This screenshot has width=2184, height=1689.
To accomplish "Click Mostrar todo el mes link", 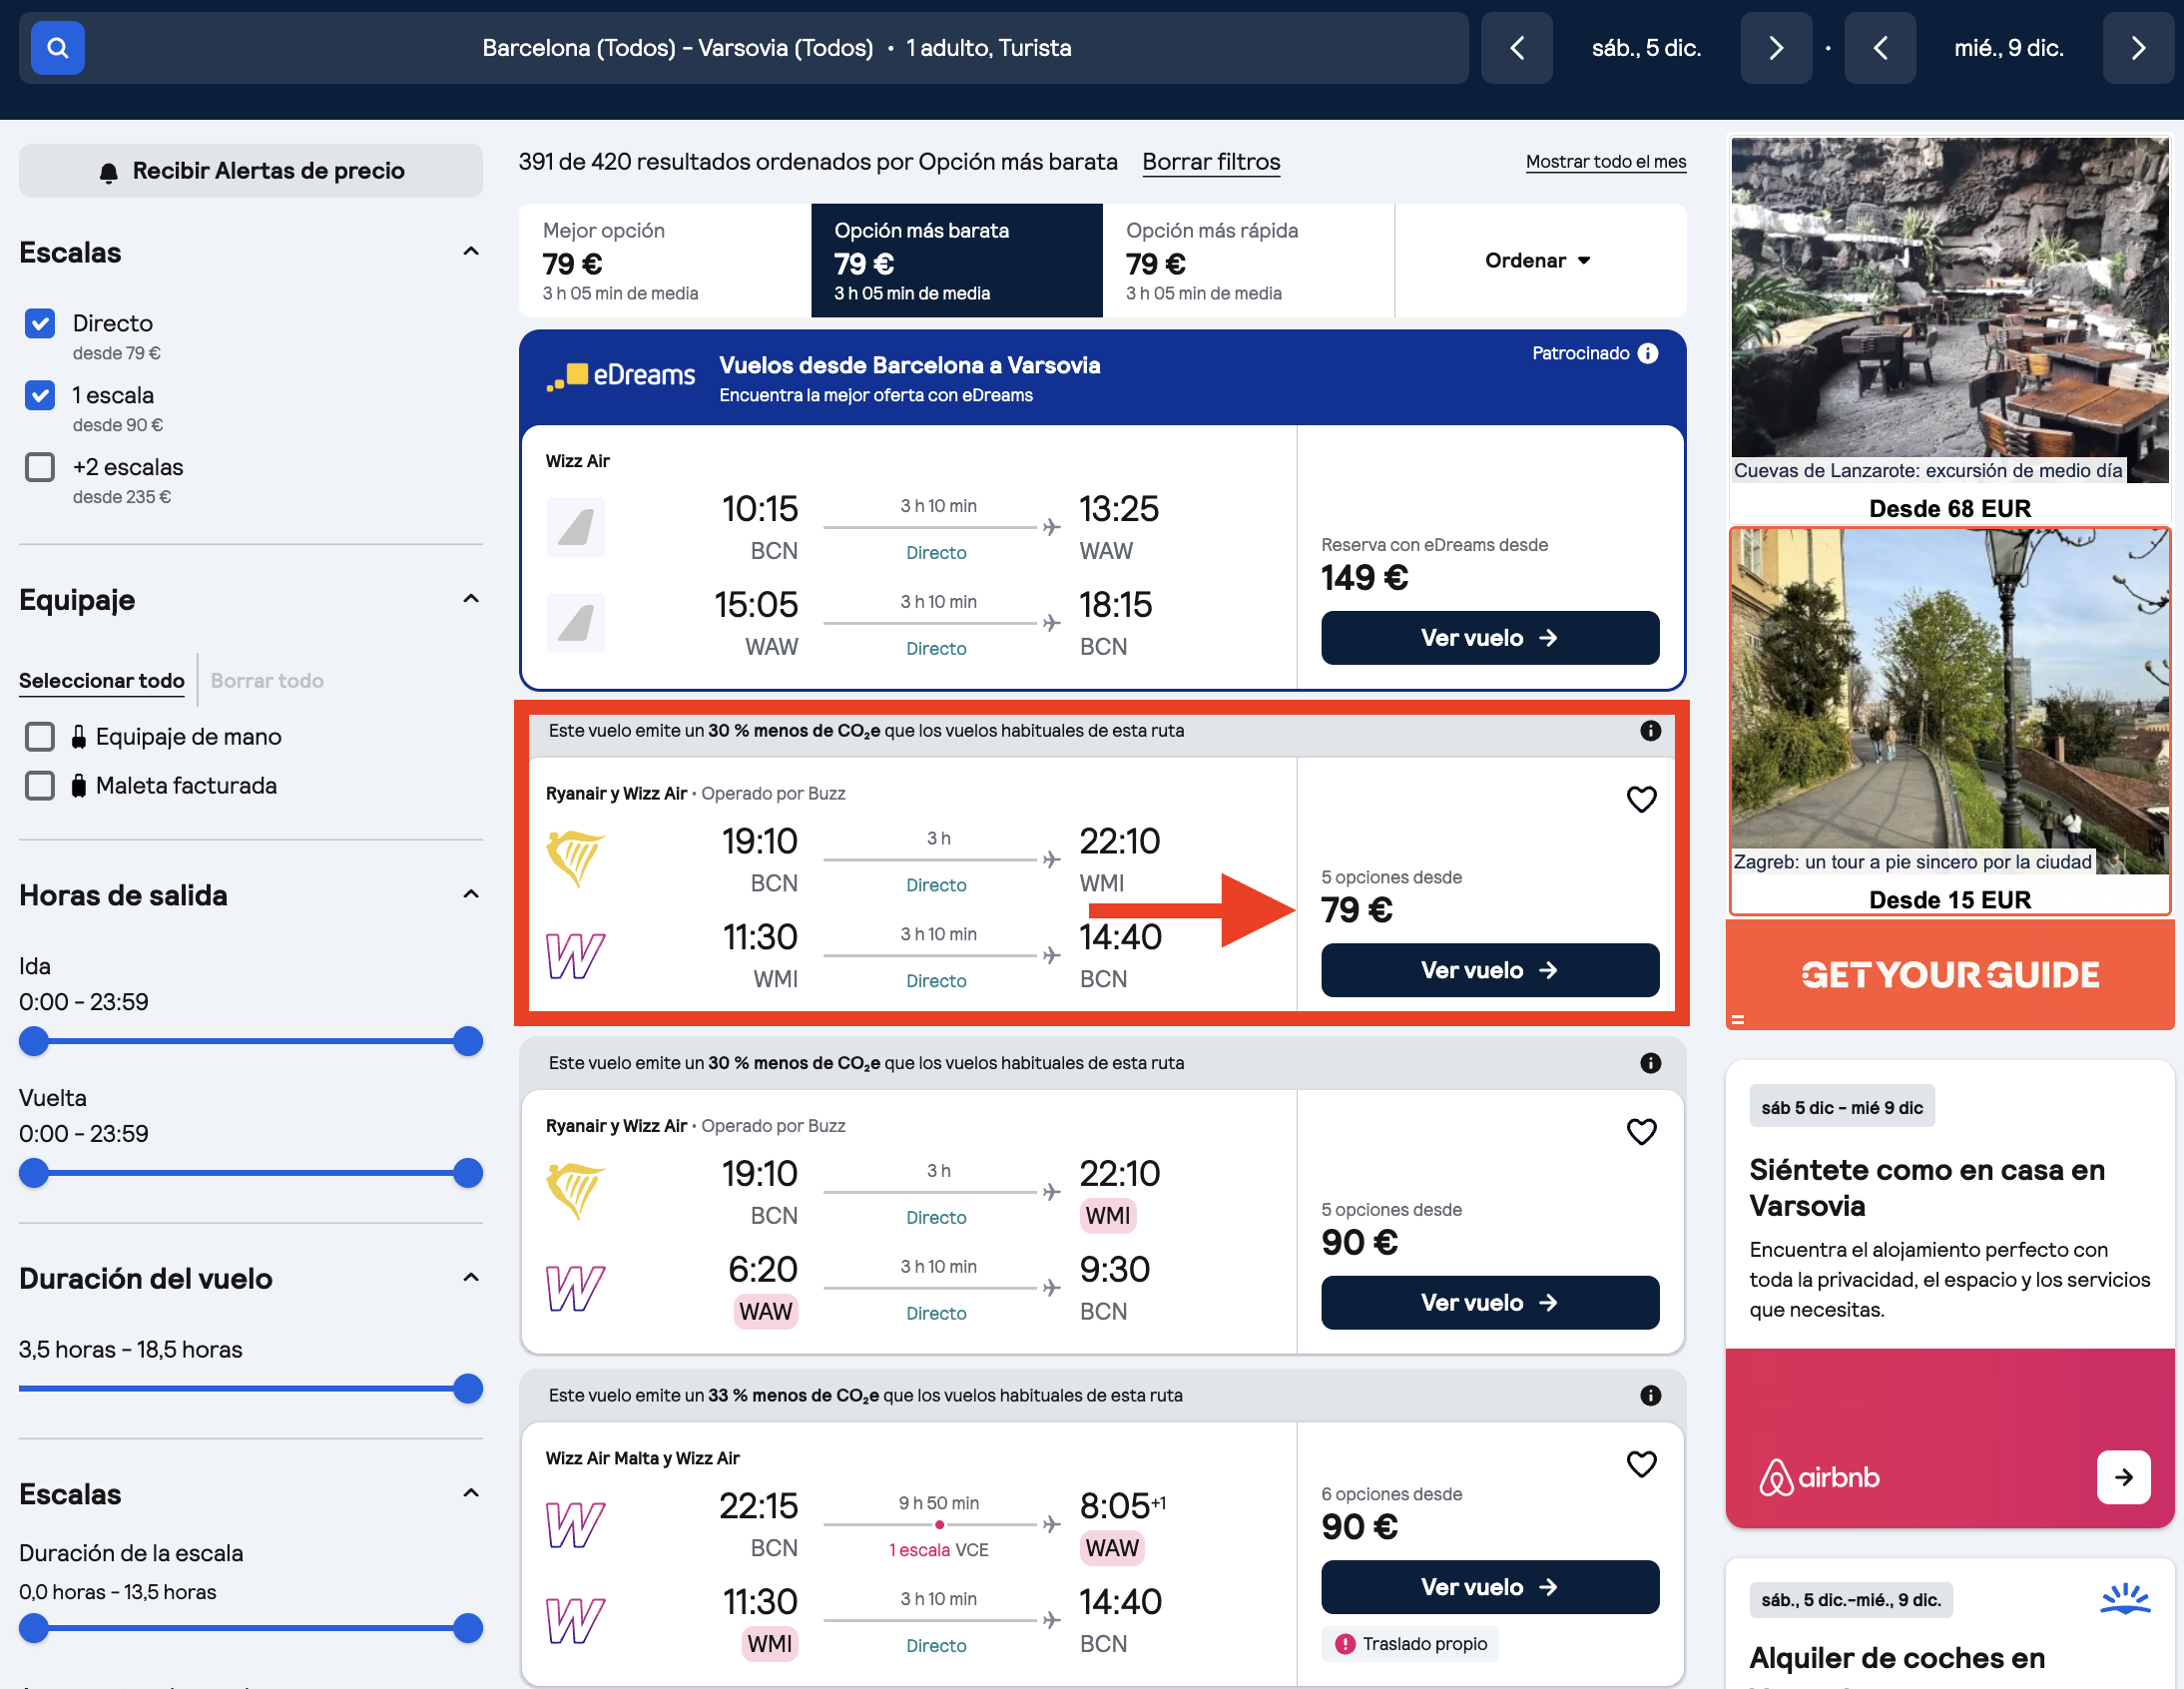I will point(1605,162).
